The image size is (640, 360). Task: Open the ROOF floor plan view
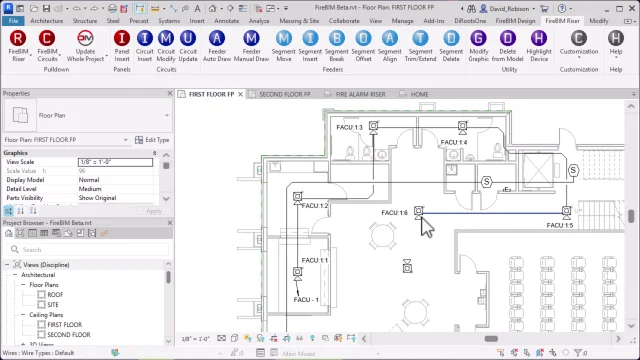55,295
